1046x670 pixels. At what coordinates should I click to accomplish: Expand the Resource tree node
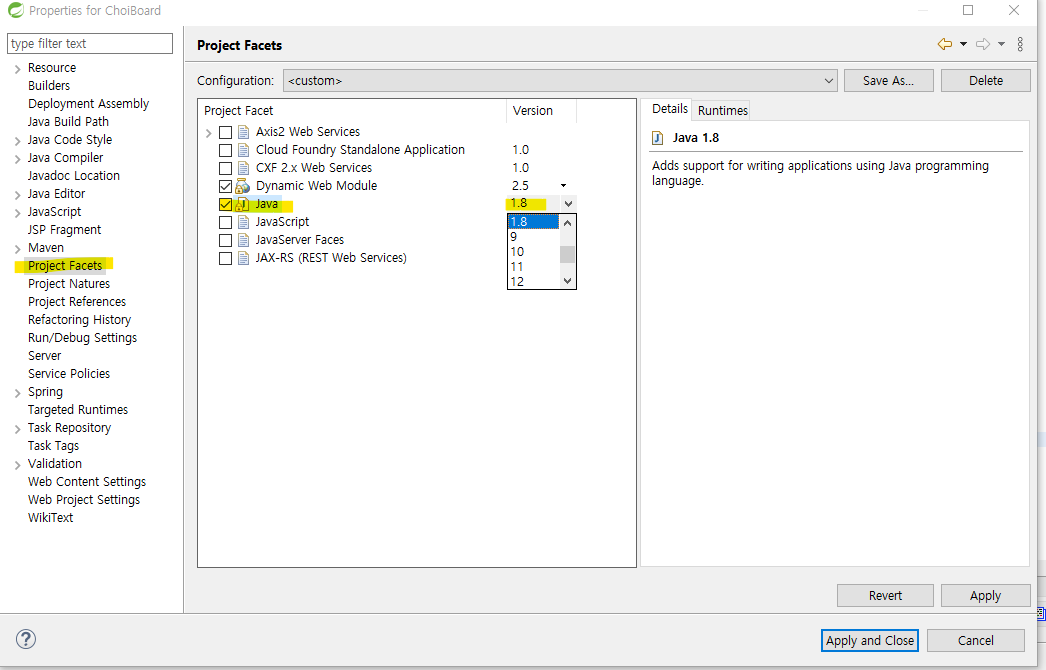click(x=17, y=69)
